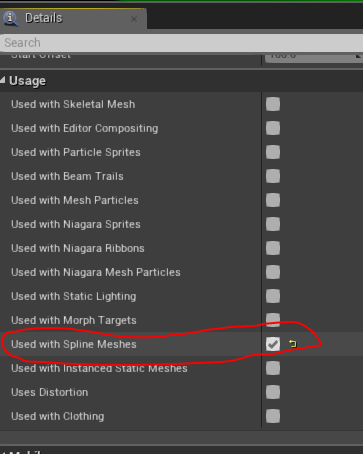Switch to the Details tab
363x454 pixels.
tap(73, 18)
